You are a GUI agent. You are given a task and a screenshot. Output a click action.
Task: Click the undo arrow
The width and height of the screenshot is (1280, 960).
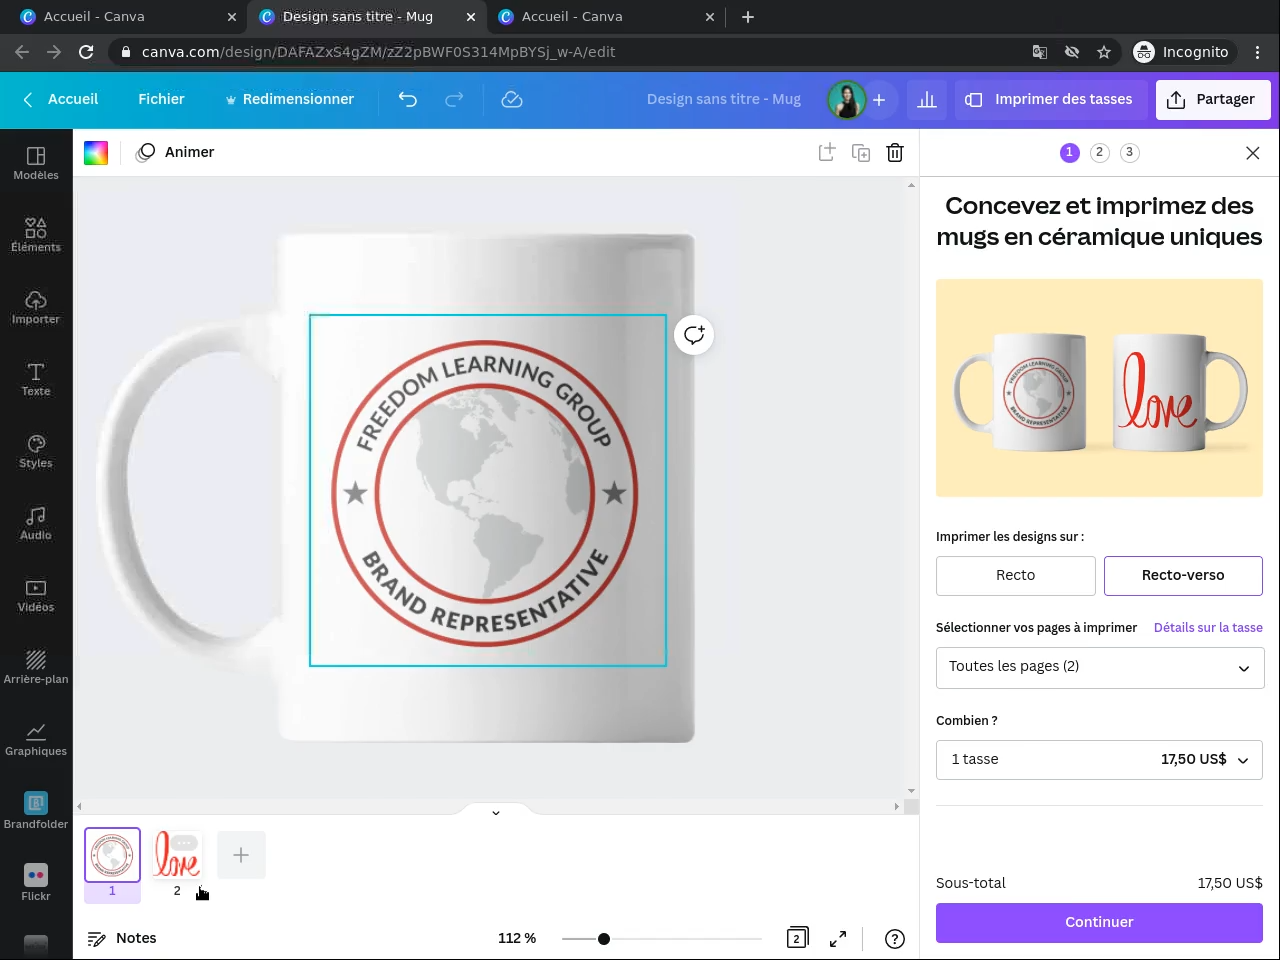click(408, 99)
